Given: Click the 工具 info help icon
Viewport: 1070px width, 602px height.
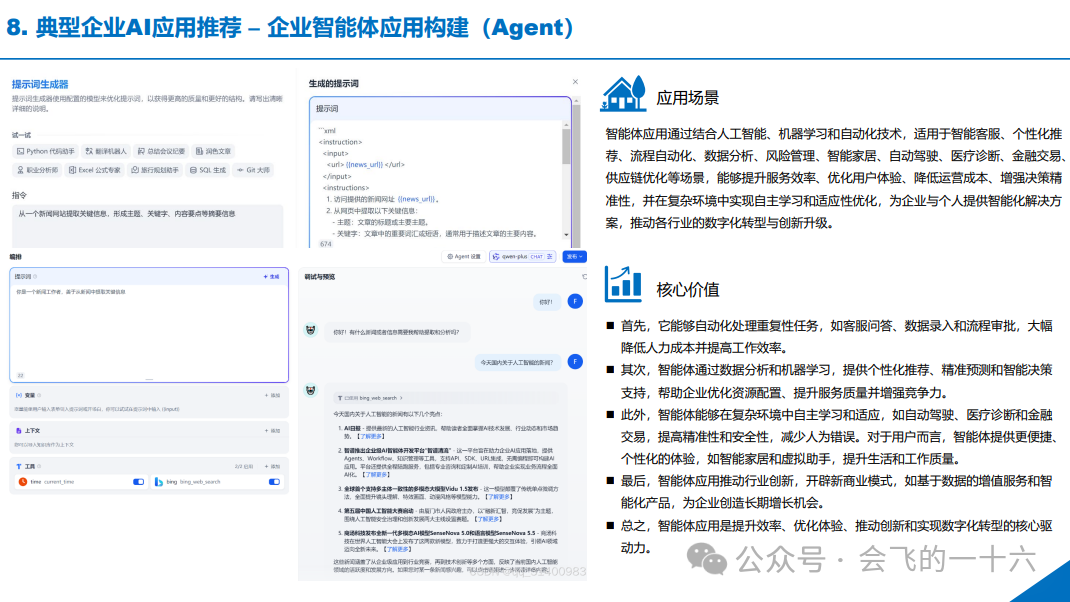Looking at the screenshot, I should tap(39, 466).
